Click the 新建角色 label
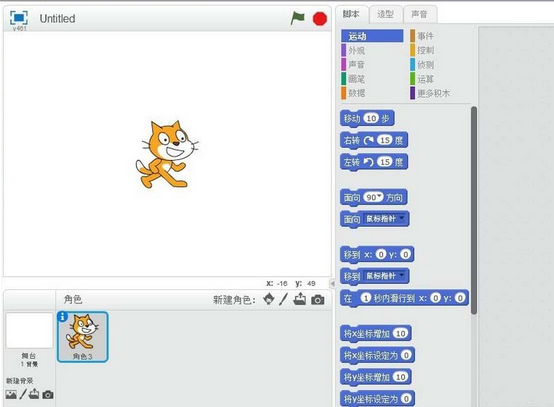554x407 pixels. coord(234,300)
